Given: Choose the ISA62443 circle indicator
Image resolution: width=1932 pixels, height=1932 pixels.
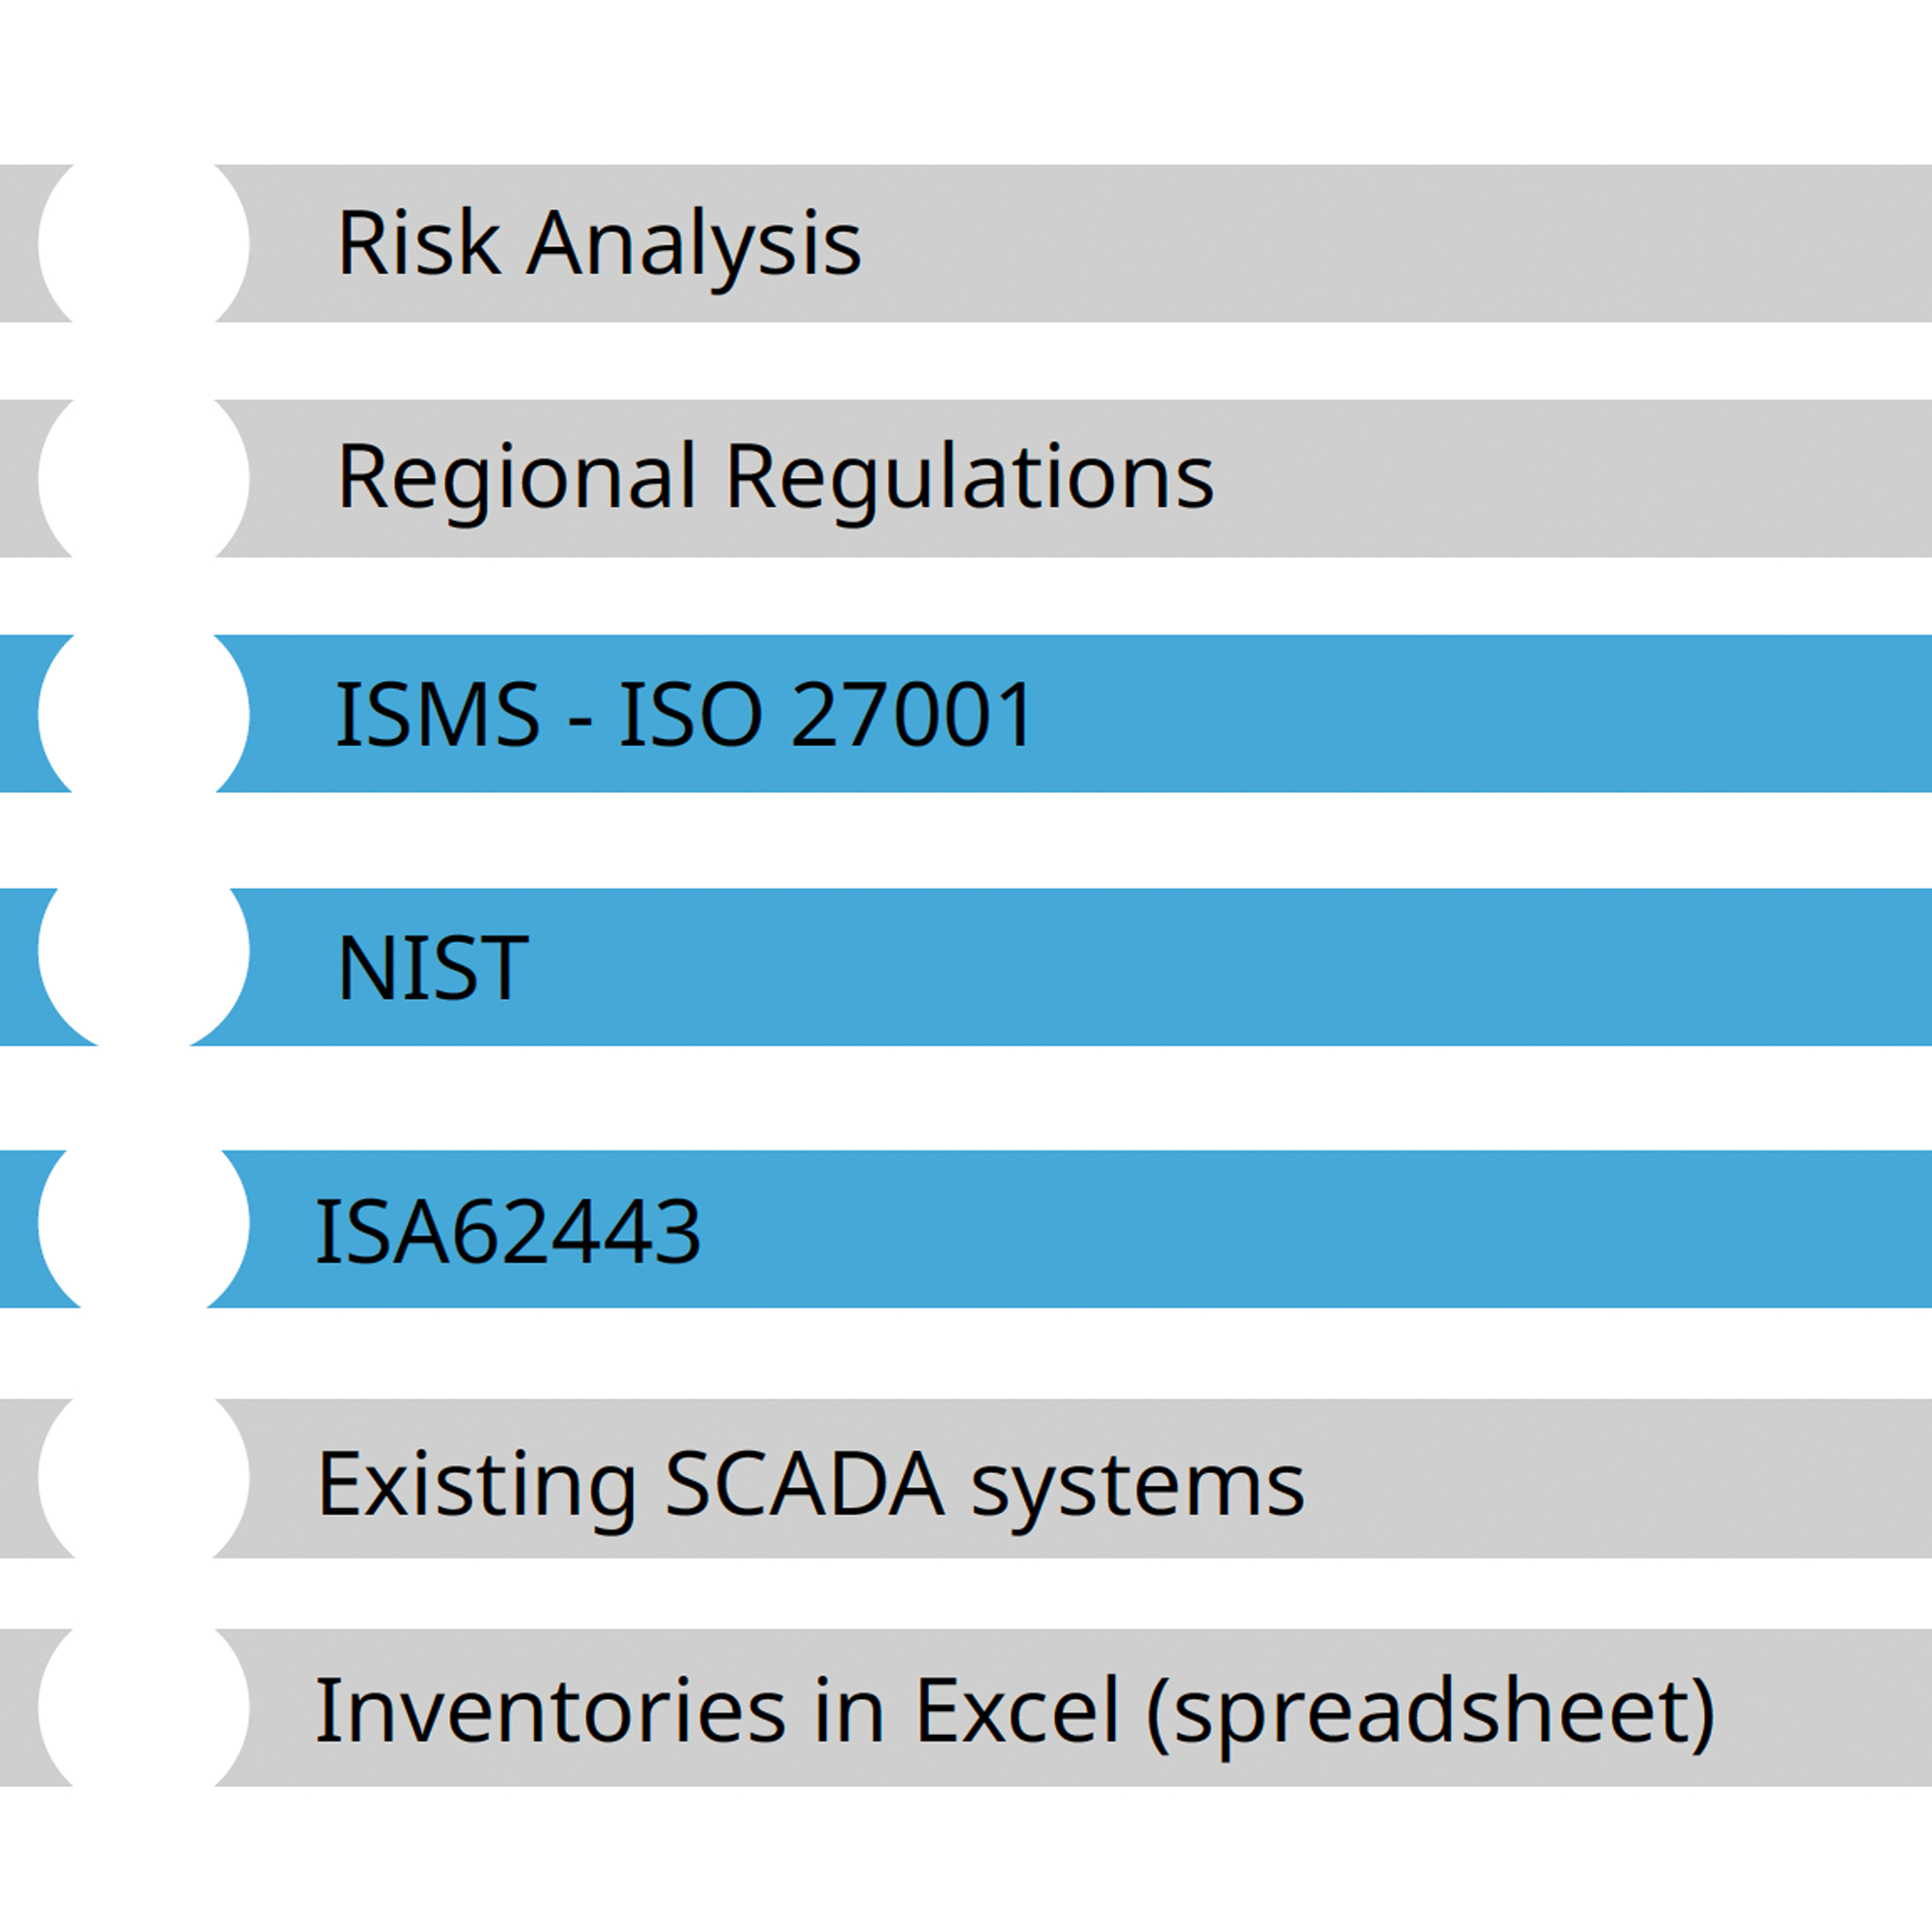Looking at the screenshot, I should 143,1223.
